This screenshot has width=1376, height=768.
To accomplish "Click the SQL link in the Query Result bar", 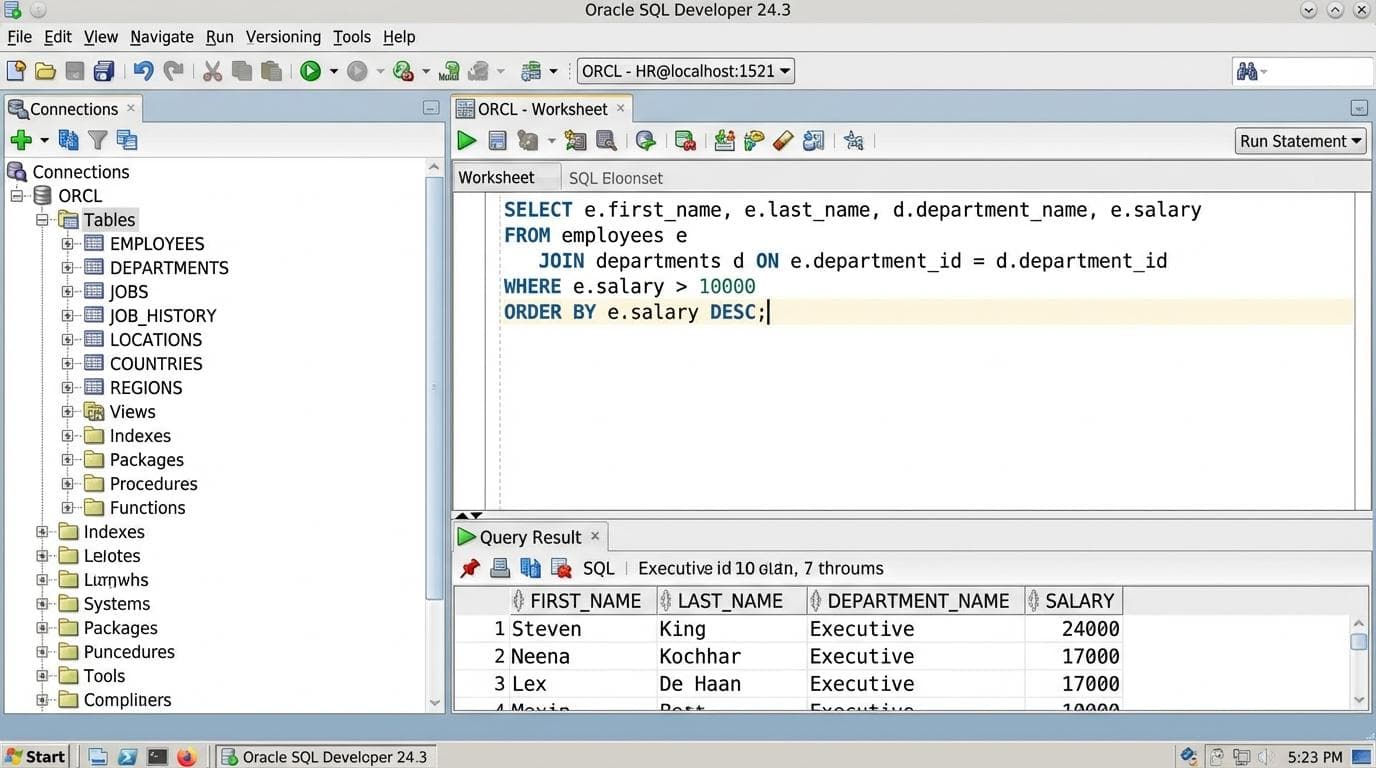I will pos(598,568).
